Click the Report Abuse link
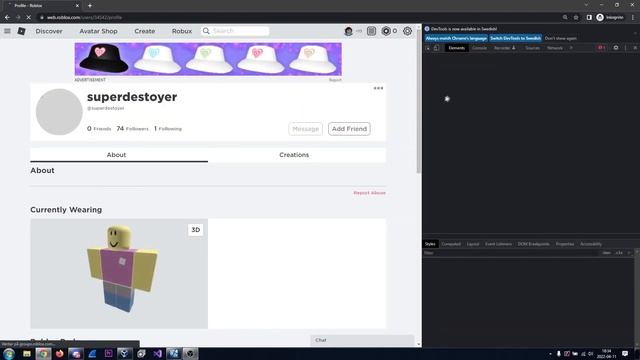Image resolution: width=640 pixels, height=360 pixels. pos(369,193)
